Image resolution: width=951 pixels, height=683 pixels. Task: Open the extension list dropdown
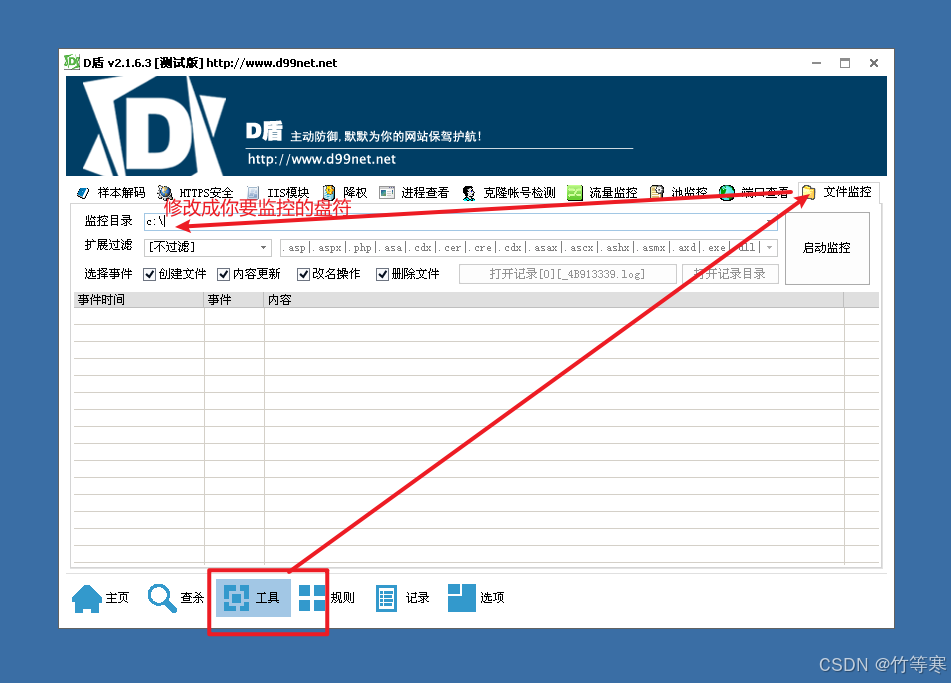768,247
